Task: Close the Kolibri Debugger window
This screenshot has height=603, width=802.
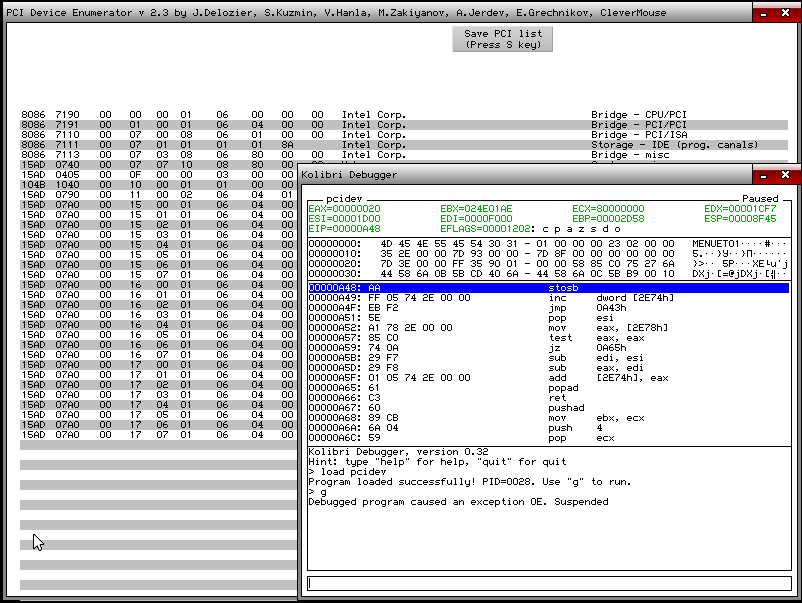Action: click(x=786, y=175)
